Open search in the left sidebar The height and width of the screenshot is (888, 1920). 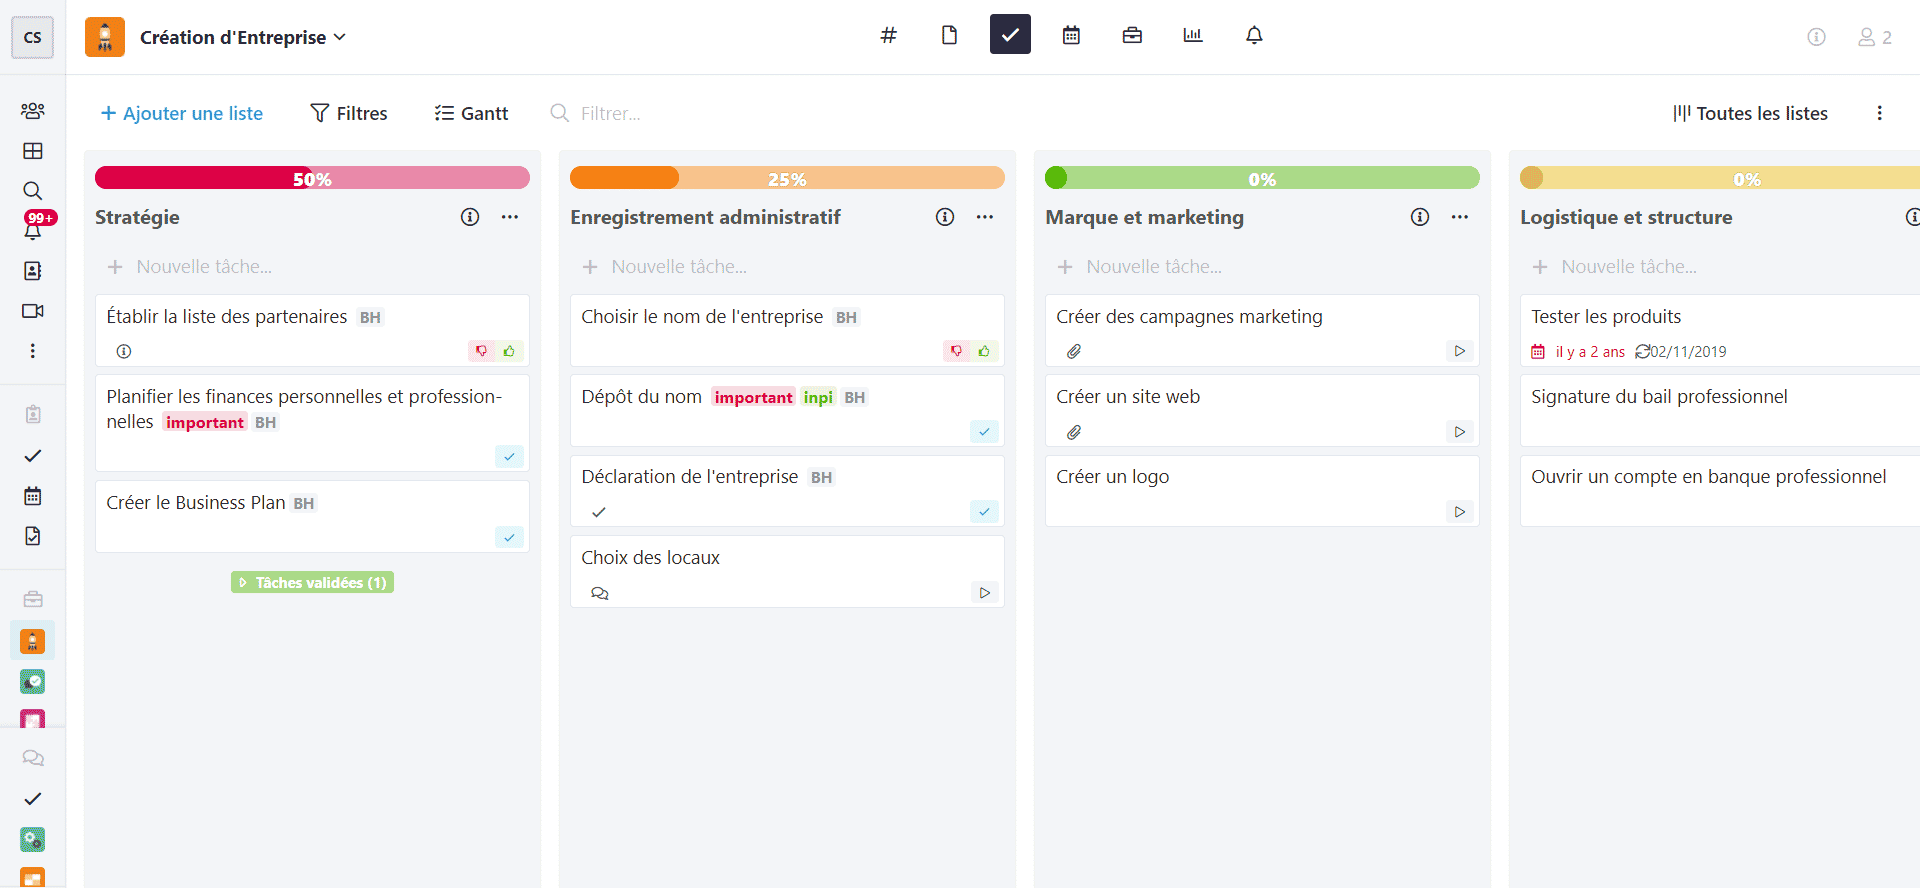[33, 191]
